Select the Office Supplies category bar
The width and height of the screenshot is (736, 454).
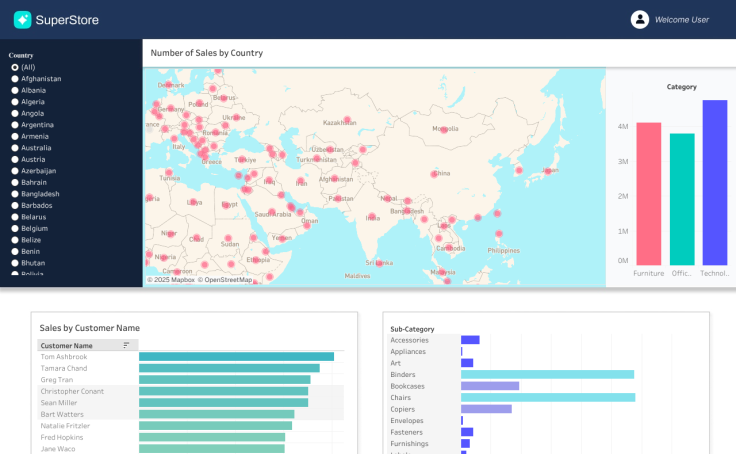682,199
